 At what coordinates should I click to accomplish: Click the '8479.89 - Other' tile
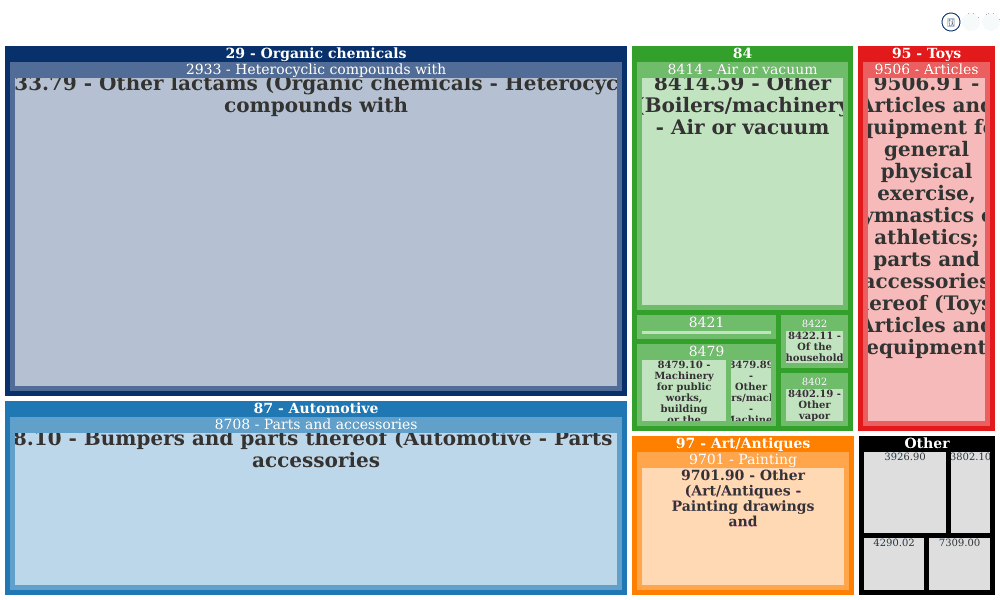(x=751, y=390)
